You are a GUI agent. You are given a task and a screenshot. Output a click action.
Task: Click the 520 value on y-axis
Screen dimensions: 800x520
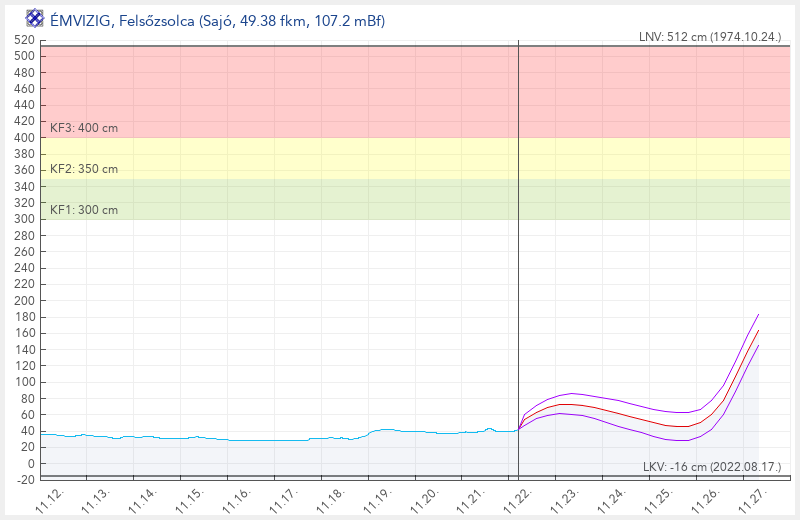tap(24, 40)
